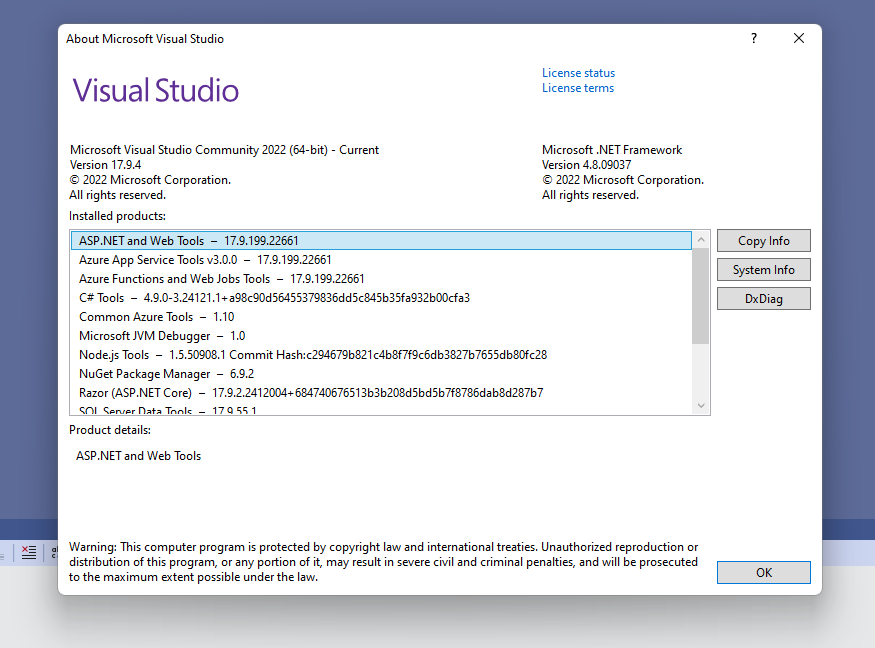Click the red X lines icon in background toolbar
This screenshot has width=875, height=648.
pos(28,553)
